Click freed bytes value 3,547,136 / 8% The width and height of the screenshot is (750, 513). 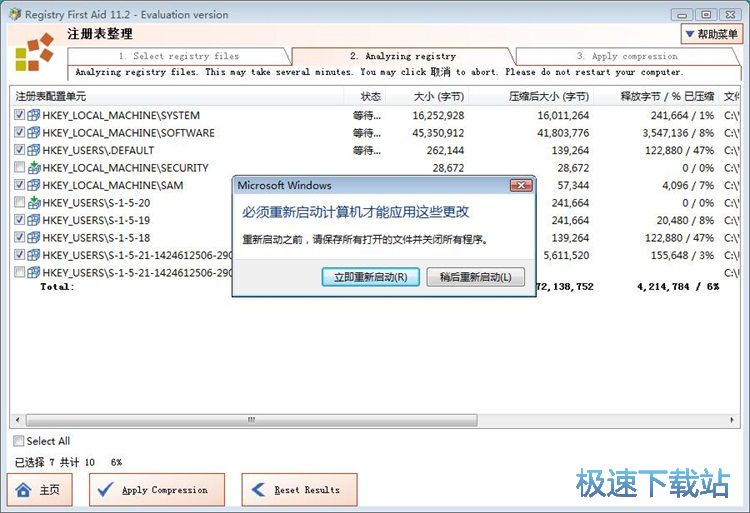[678, 132]
